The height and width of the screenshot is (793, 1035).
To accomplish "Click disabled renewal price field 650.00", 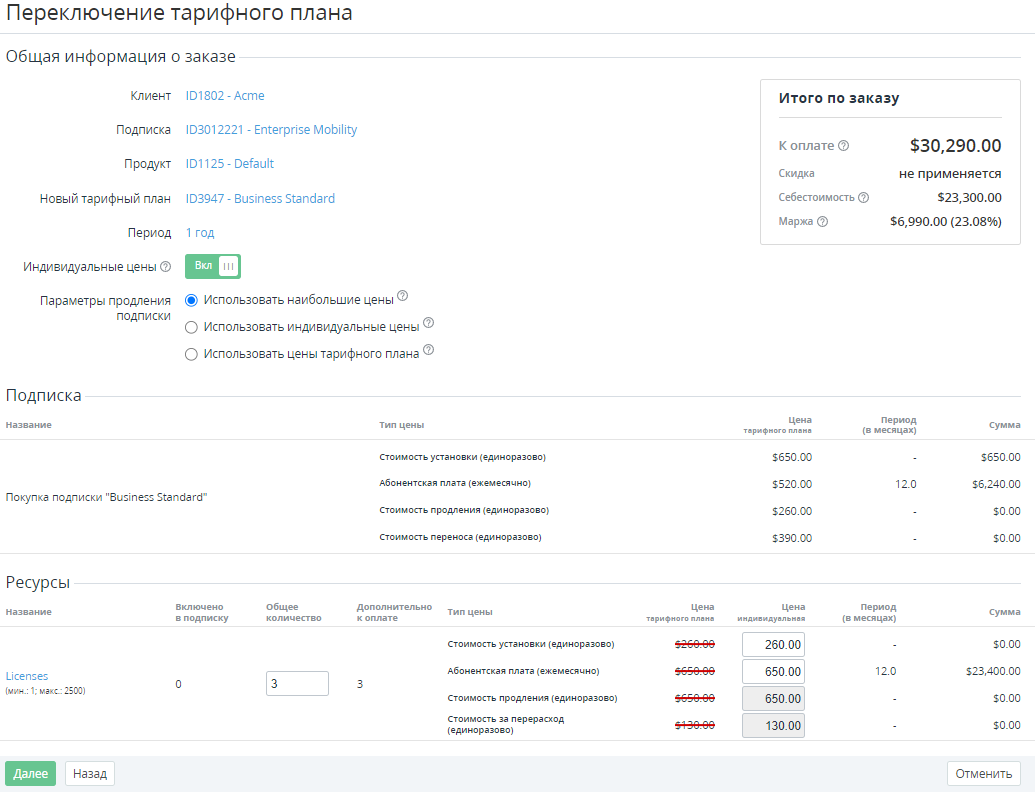I will point(773,699).
